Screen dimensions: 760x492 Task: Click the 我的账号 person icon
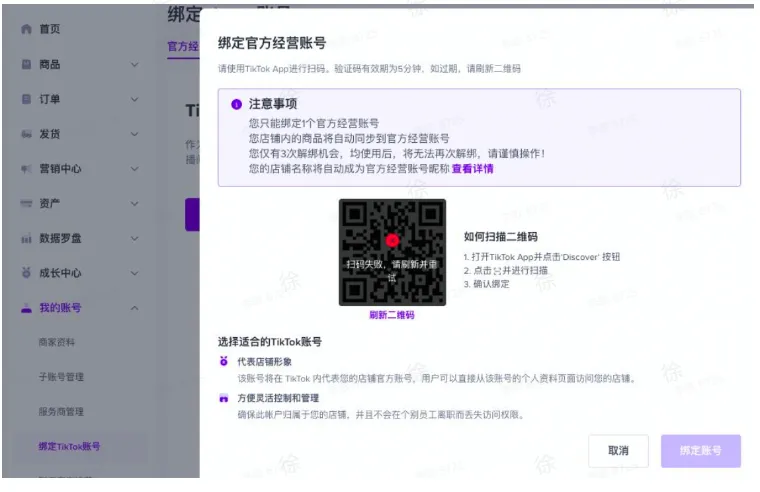click(x=27, y=308)
